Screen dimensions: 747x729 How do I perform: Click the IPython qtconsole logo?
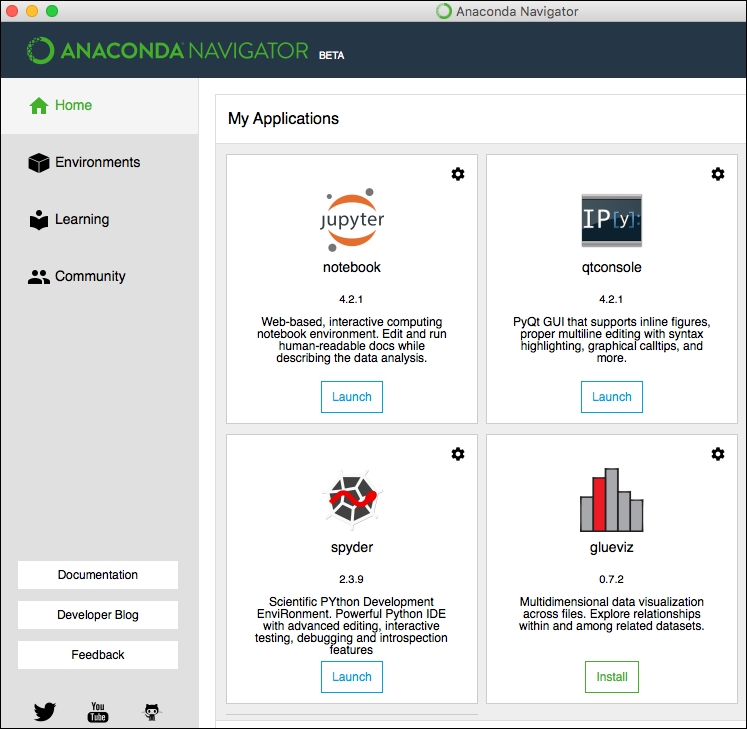click(612, 220)
